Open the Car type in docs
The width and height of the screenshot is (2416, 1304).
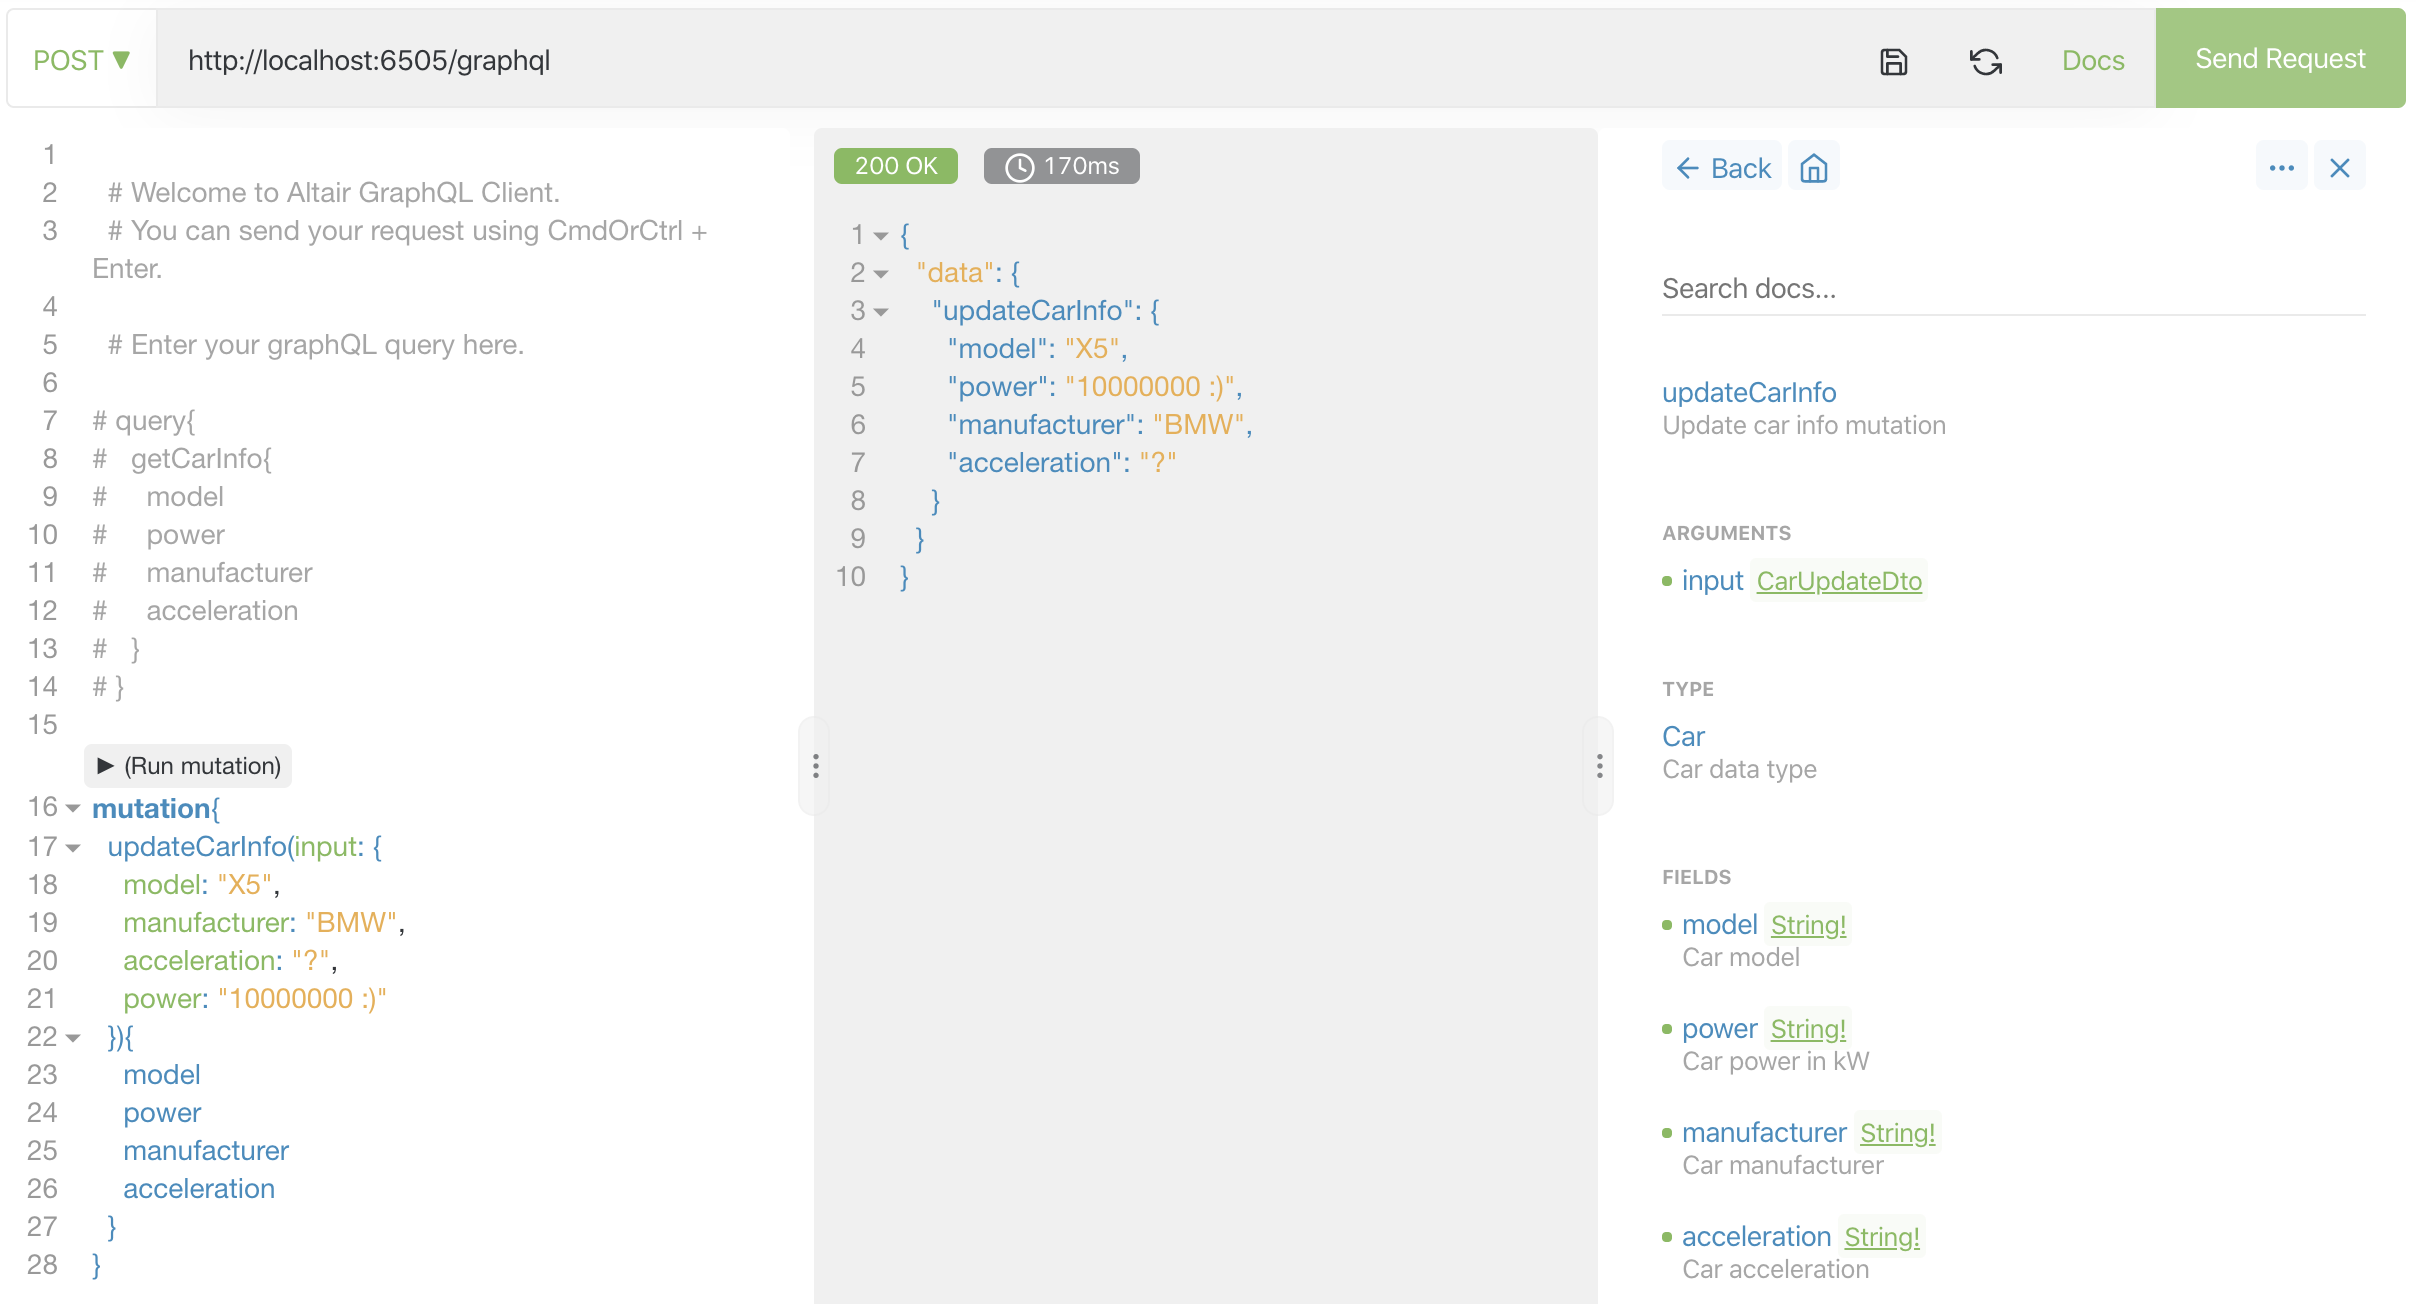(x=1683, y=737)
